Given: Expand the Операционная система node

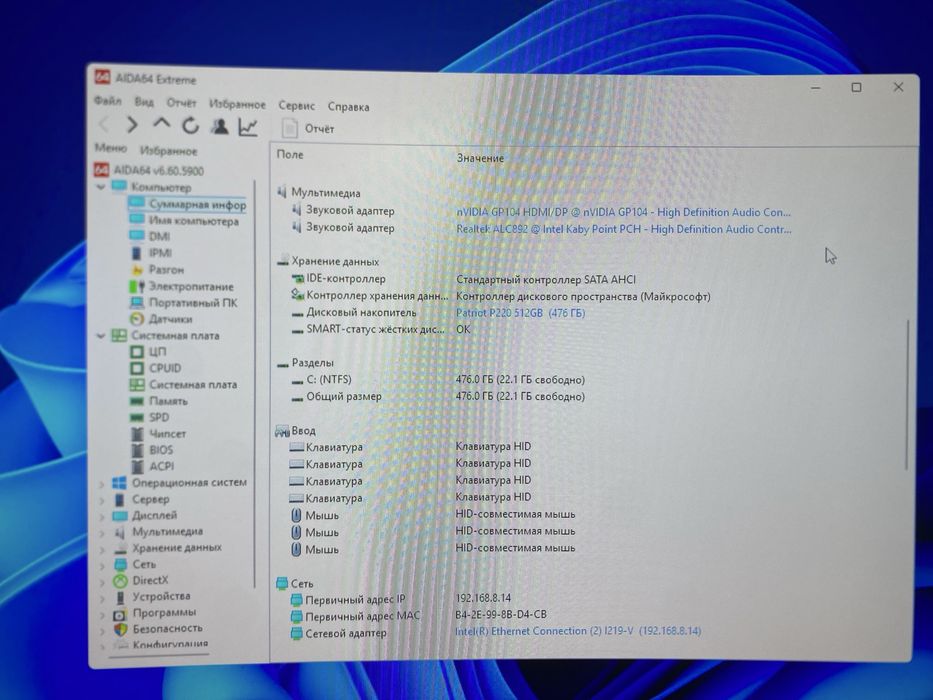Looking at the screenshot, I should (101, 484).
